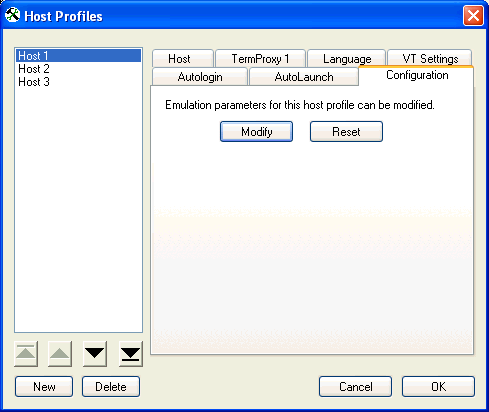
Task: Switch to the Language tab
Action: (347, 59)
